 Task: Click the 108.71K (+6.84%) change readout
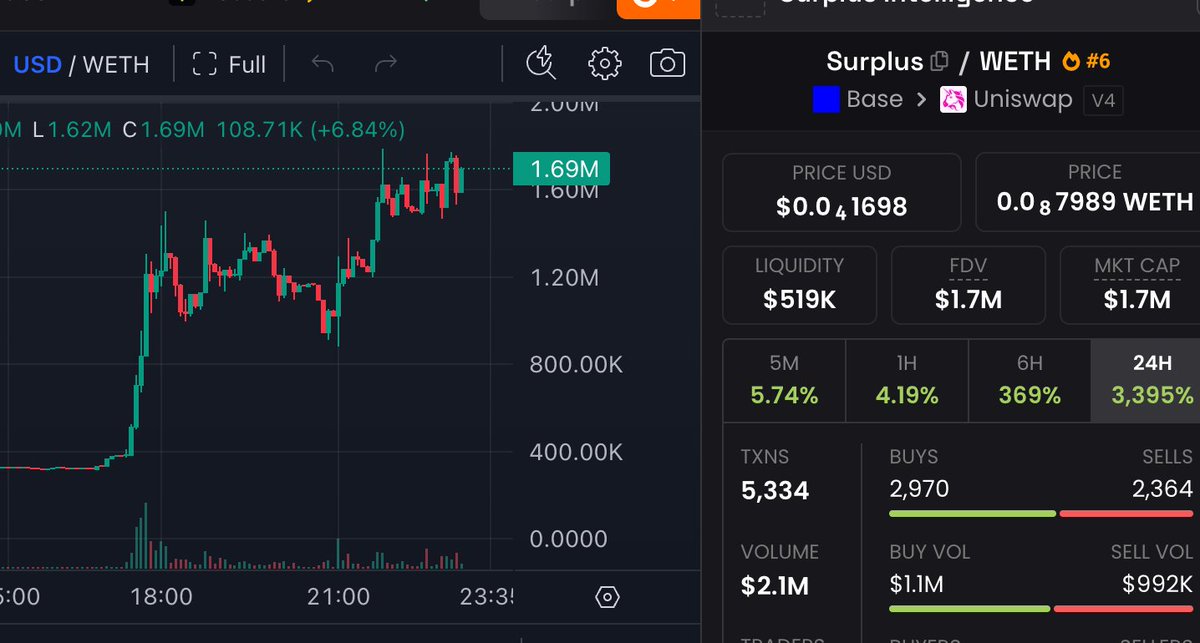pyautogui.click(x=309, y=129)
